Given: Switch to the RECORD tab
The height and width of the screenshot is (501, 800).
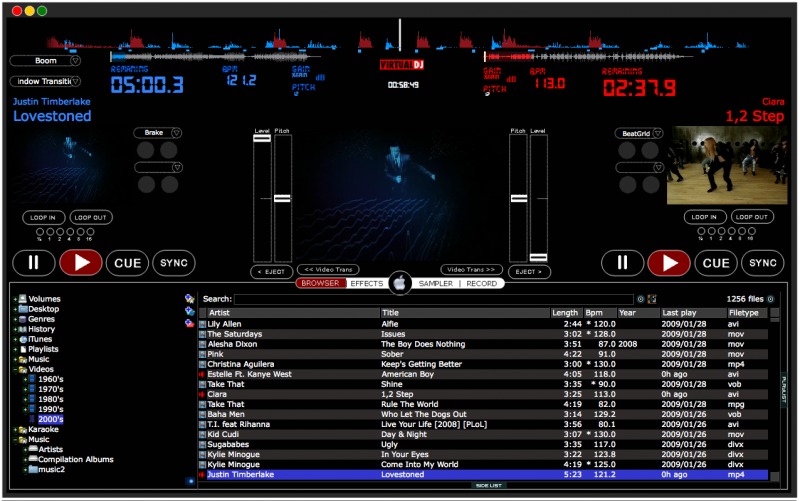Looking at the screenshot, I should (481, 283).
